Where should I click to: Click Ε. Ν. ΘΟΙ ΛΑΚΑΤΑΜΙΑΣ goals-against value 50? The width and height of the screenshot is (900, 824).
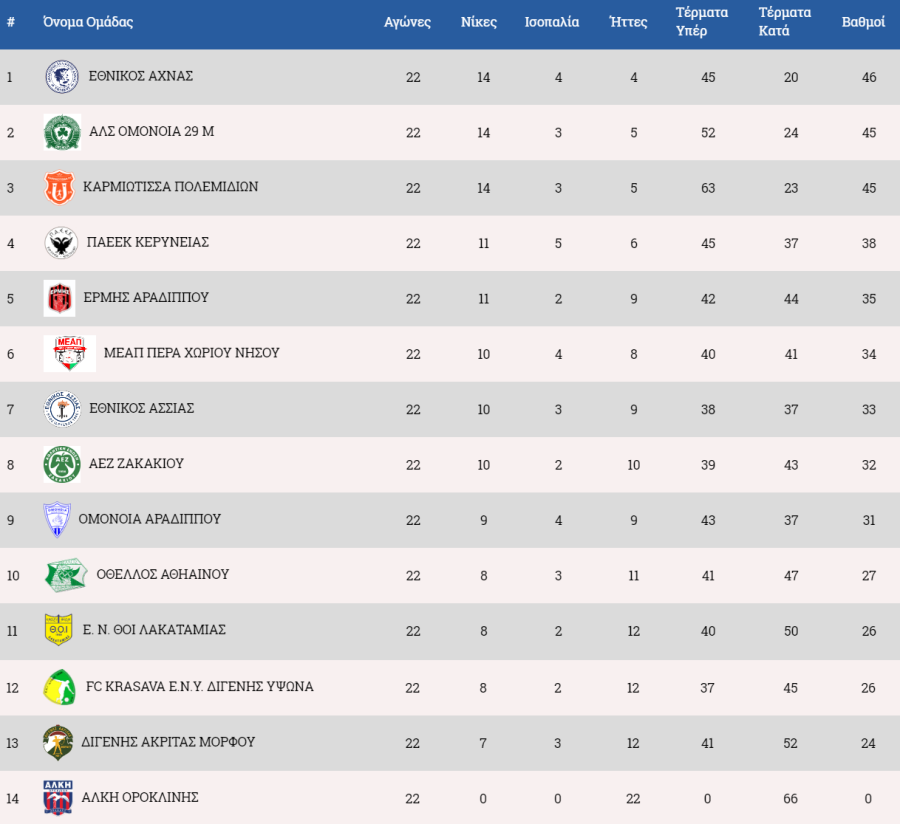[791, 631]
